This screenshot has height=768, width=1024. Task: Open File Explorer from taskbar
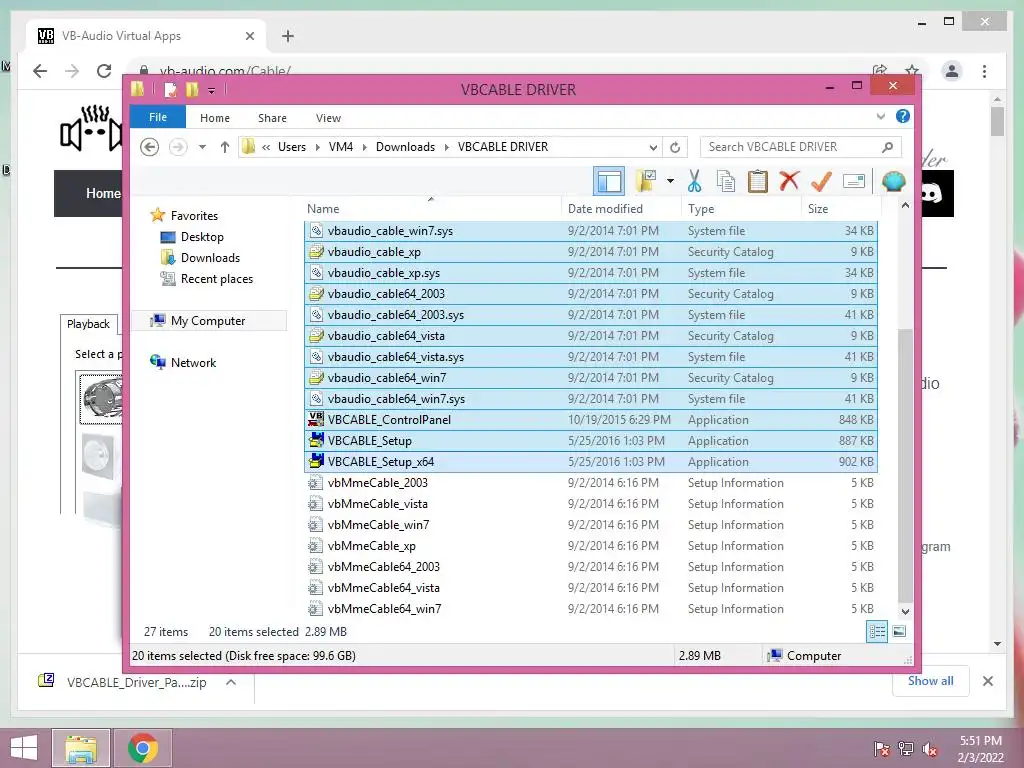coord(81,748)
